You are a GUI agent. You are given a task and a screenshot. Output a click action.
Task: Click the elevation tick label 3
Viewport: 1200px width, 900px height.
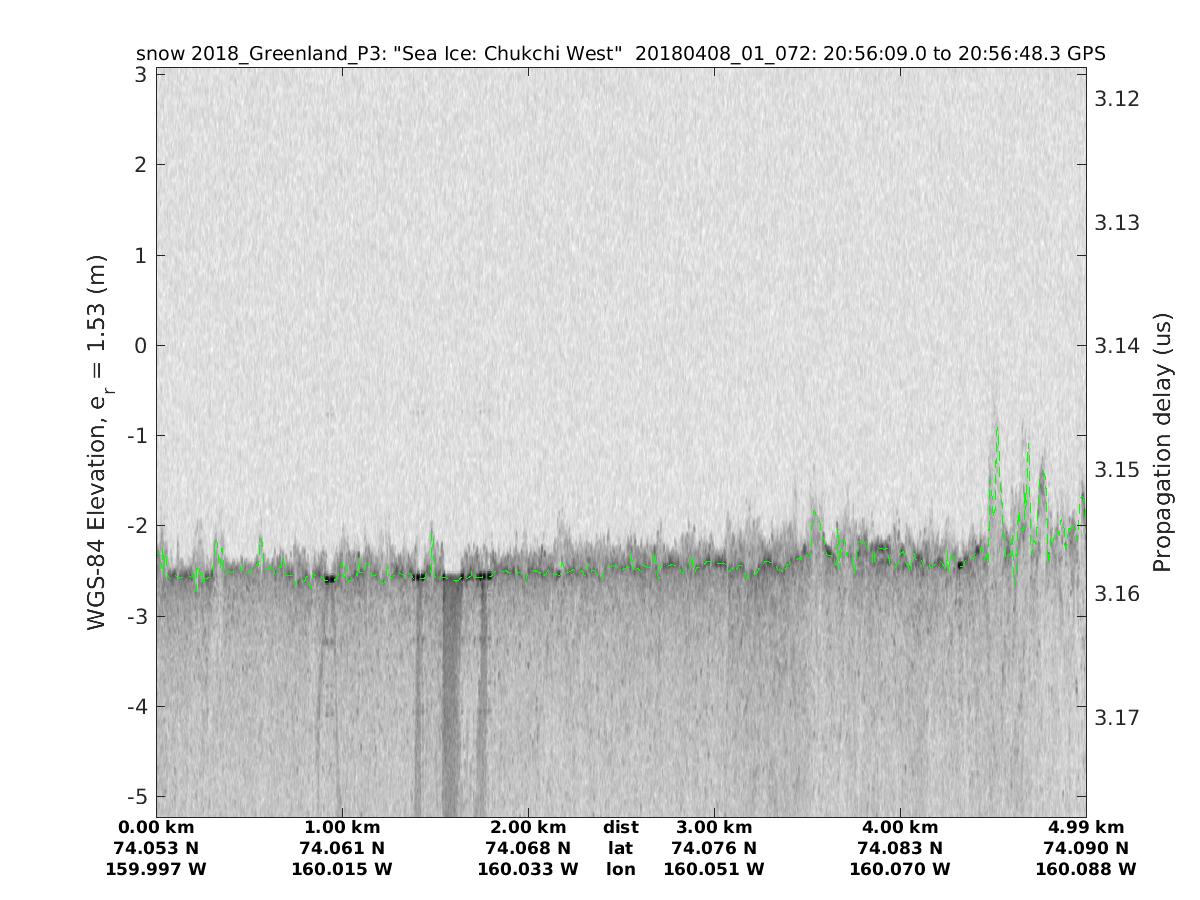[x=140, y=74]
